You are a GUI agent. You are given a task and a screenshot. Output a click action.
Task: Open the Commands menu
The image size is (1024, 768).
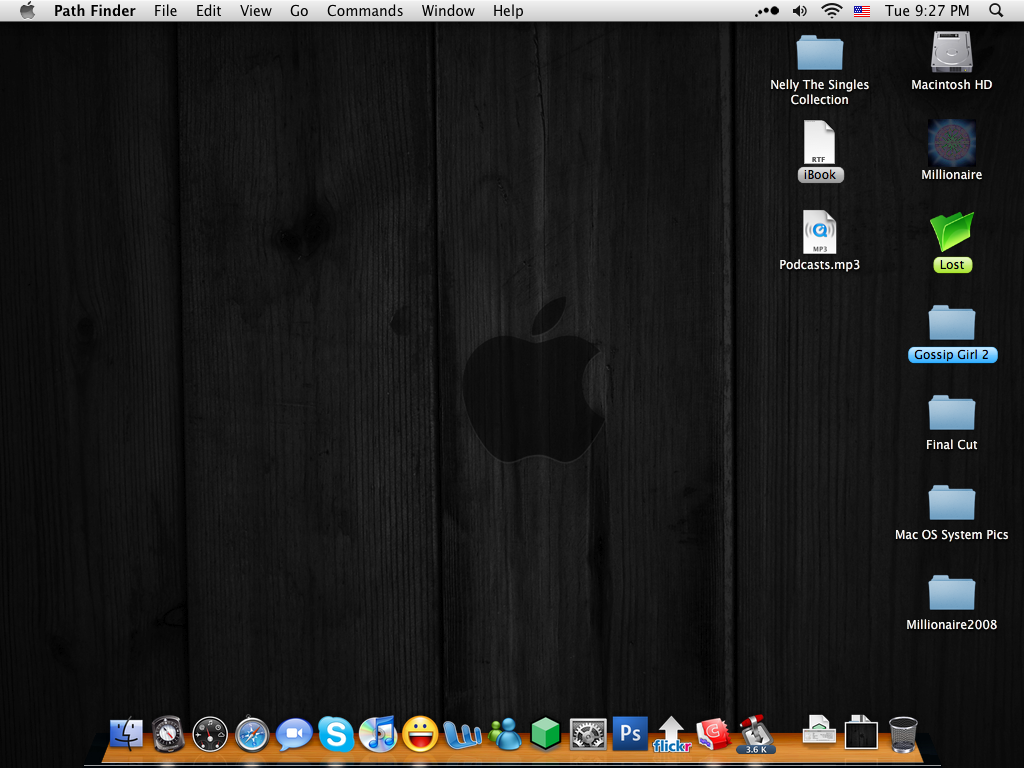pyautogui.click(x=365, y=11)
